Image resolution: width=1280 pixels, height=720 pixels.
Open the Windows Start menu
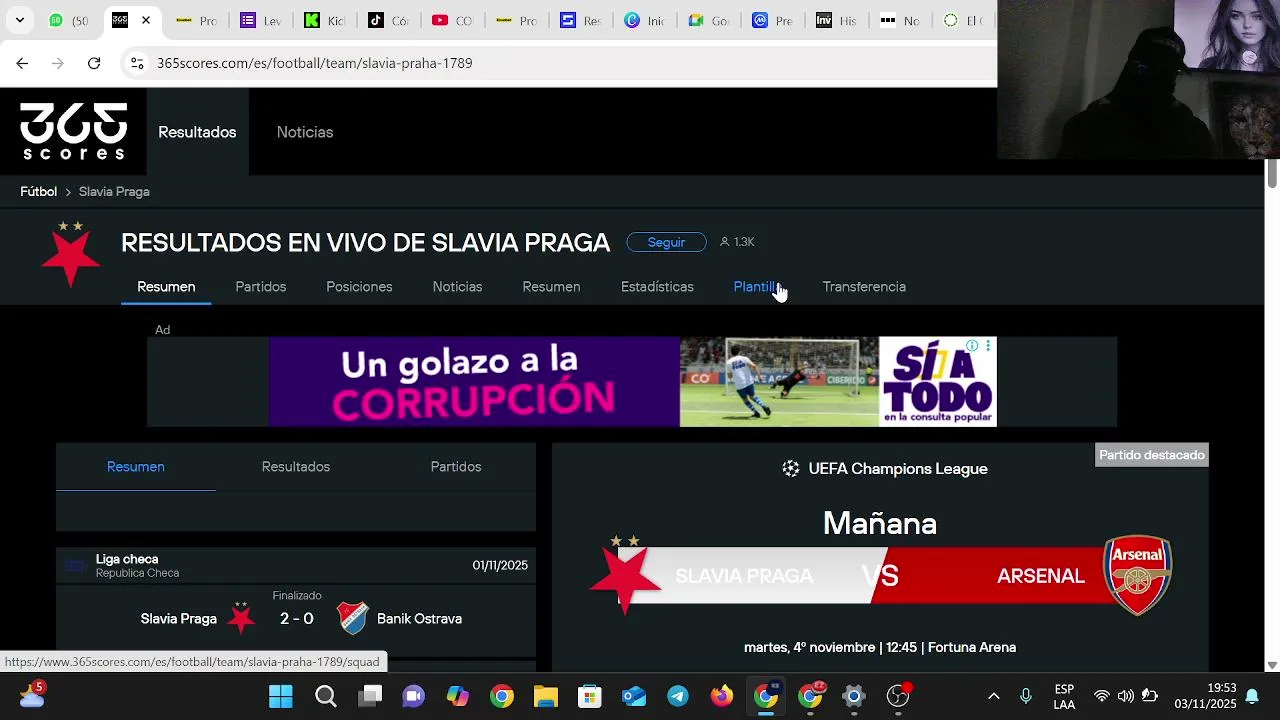tap(281, 696)
